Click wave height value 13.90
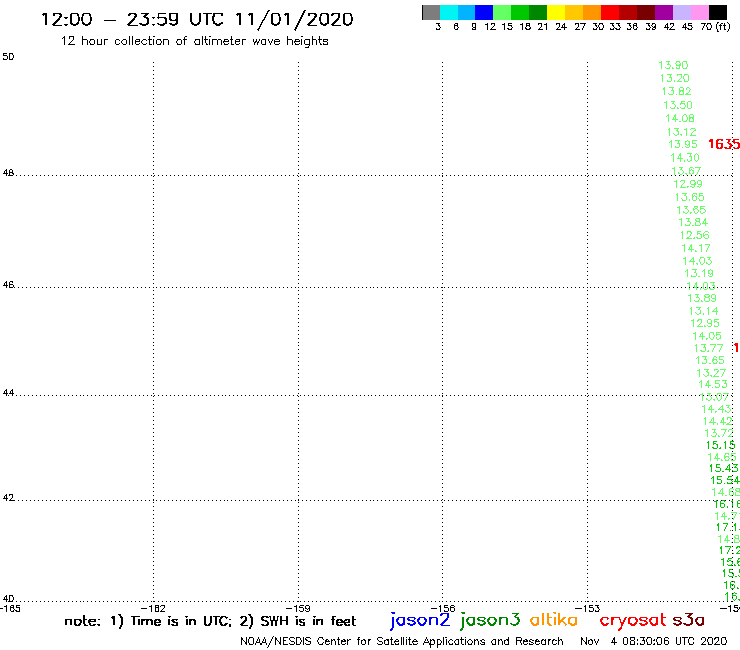The width and height of the screenshot is (740, 650). coord(673,65)
